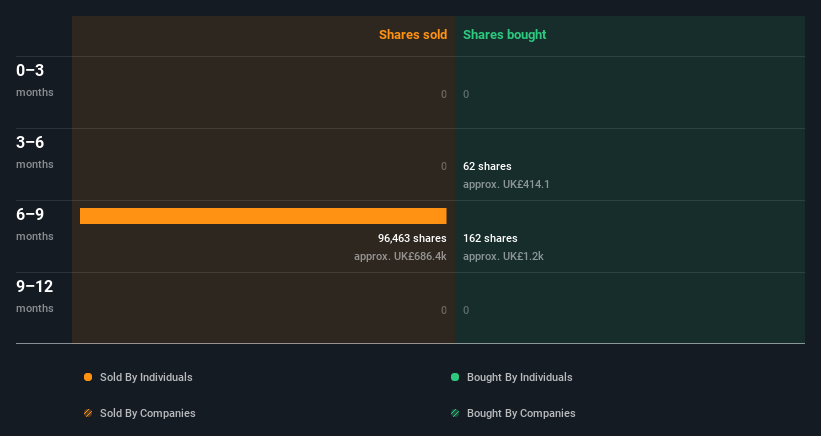The height and width of the screenshot is (436, 821).
Task: Click the orange Sold By Individuals legend dot
Action: (x=88, y=377)
